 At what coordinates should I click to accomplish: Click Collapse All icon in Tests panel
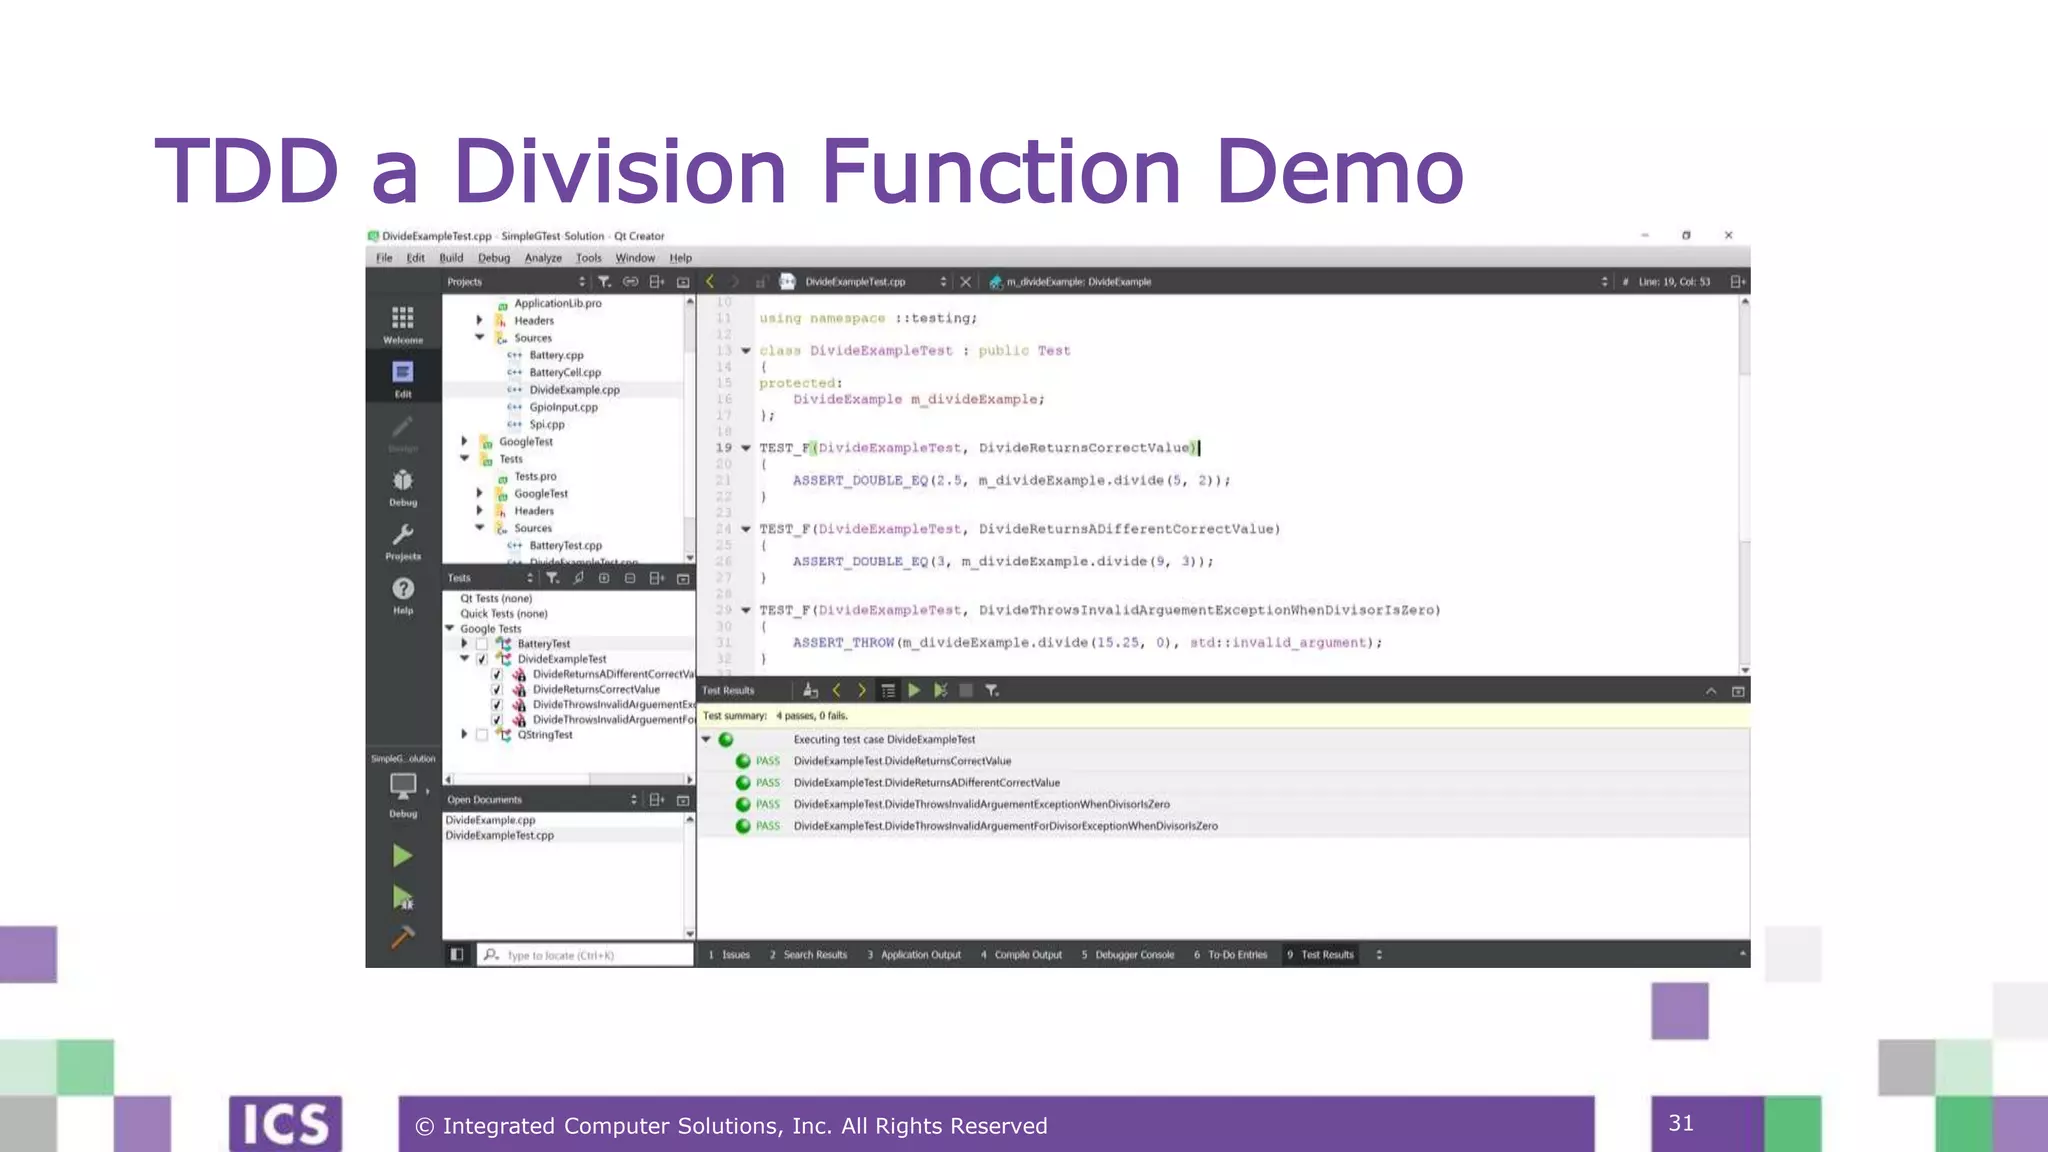point(630,578)
